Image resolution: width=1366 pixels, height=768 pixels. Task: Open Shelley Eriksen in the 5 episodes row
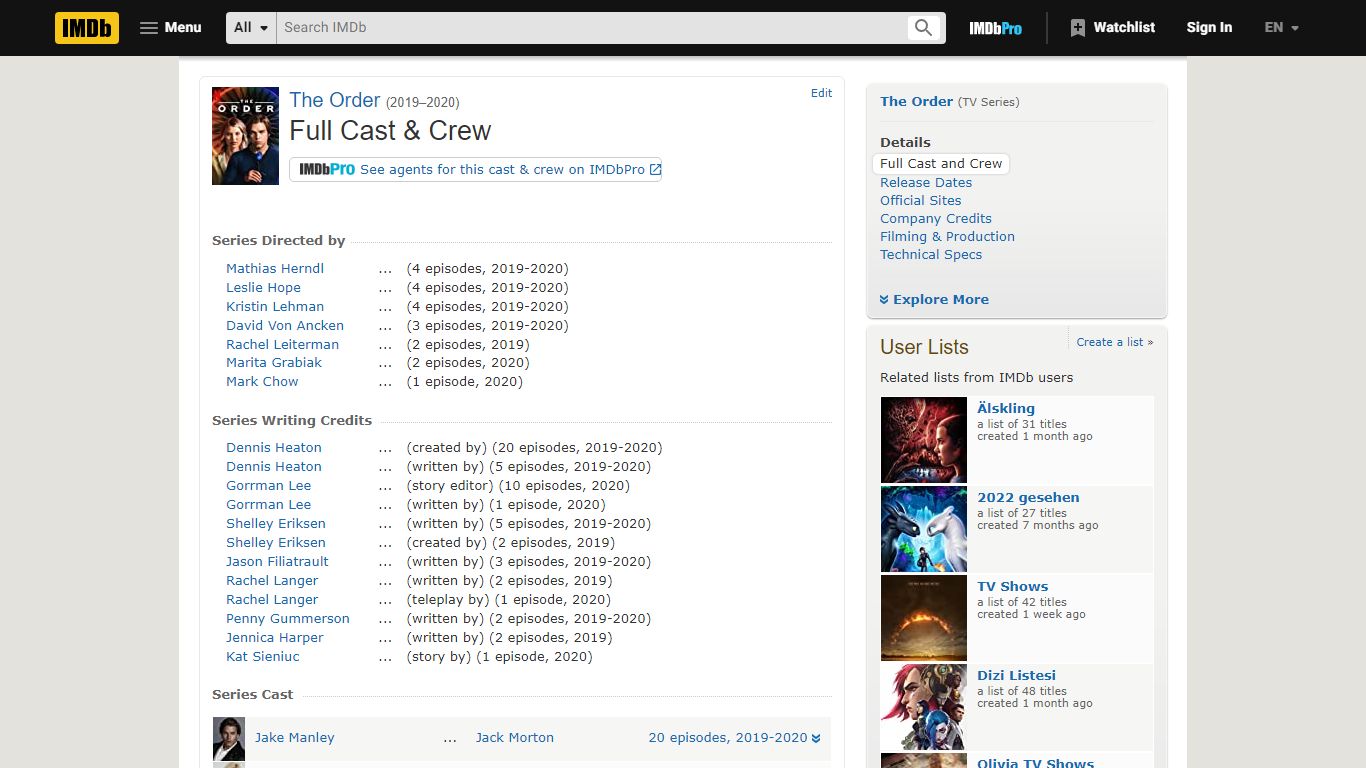click(276, 524)
